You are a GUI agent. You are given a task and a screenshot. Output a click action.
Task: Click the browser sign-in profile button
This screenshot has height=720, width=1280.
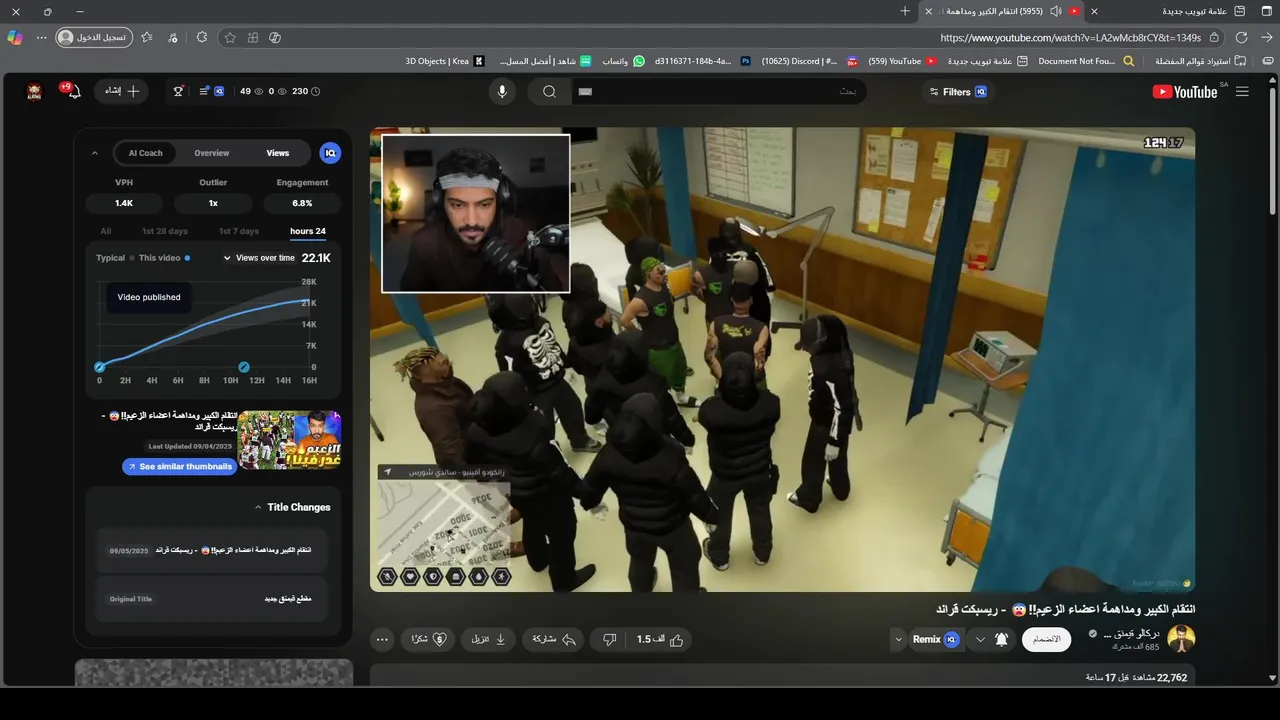pyautogui.click(x=93, y=38)
